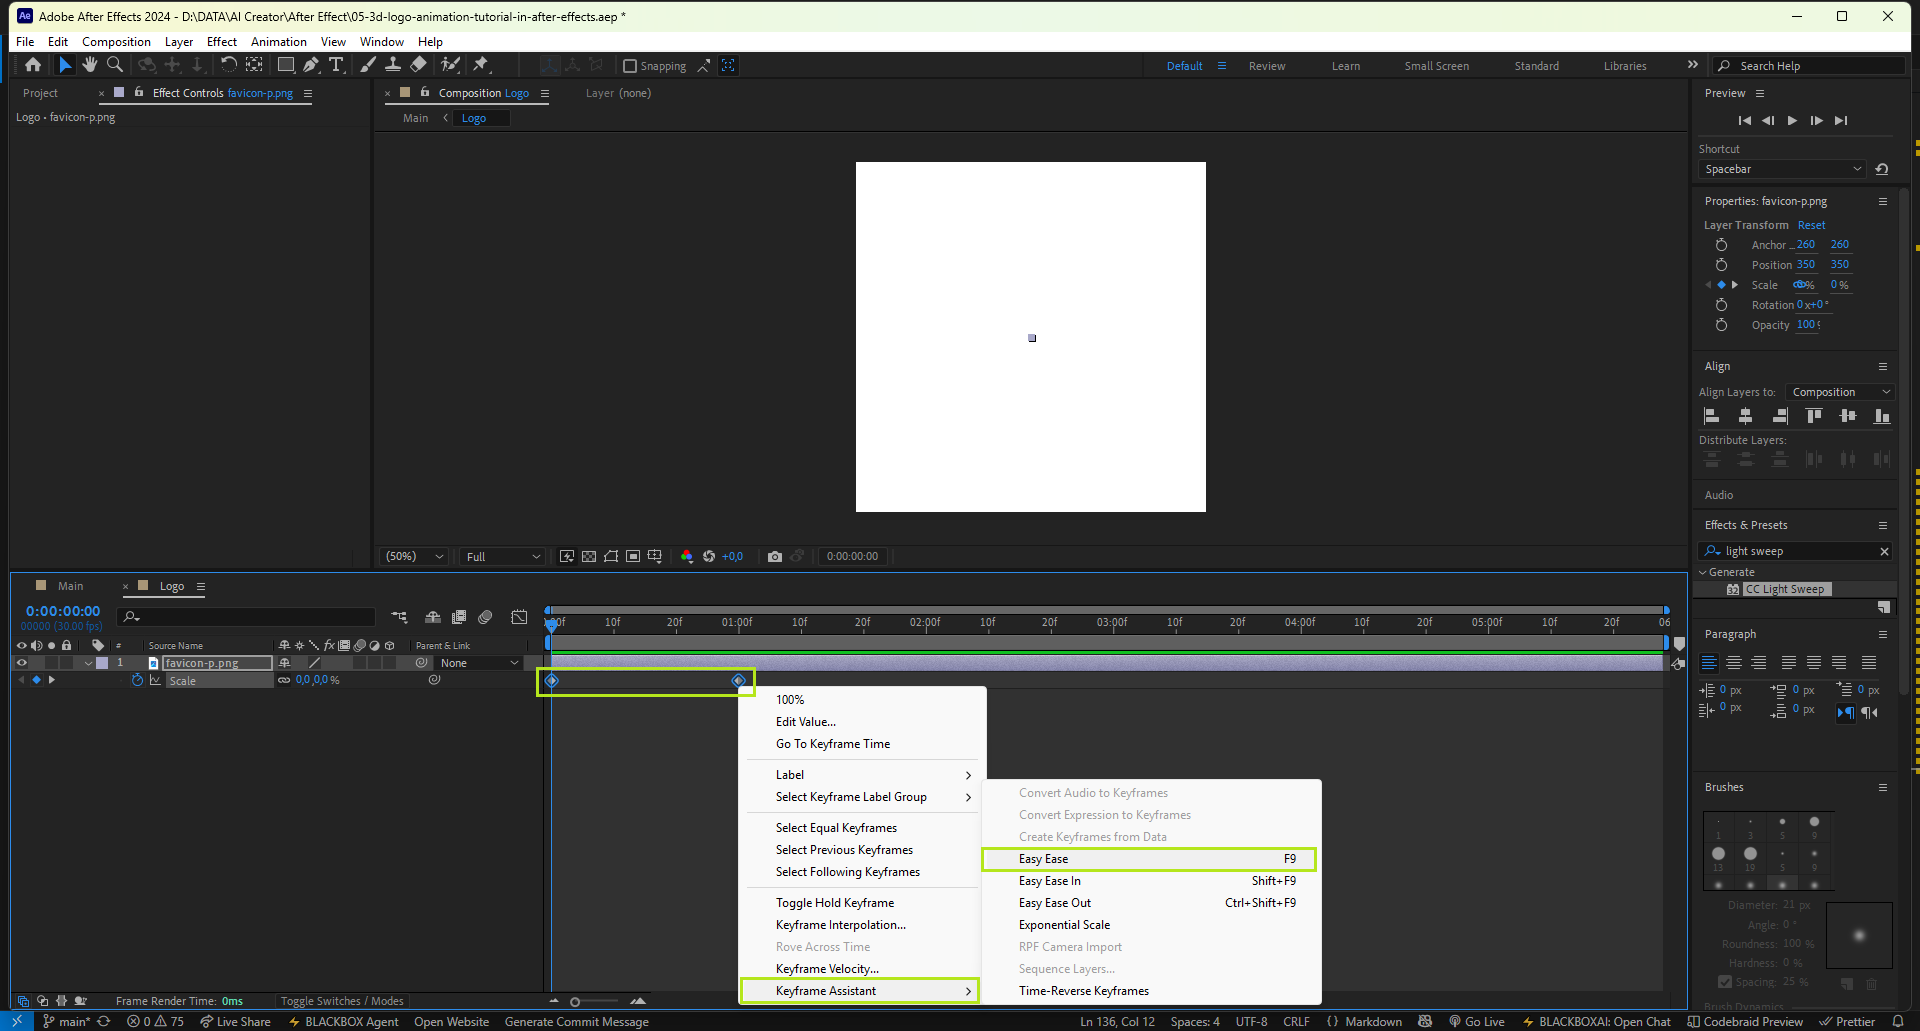Screen dimensions: 1920x1031
Task: Take snapshot with camera icon
Action: 774,557
